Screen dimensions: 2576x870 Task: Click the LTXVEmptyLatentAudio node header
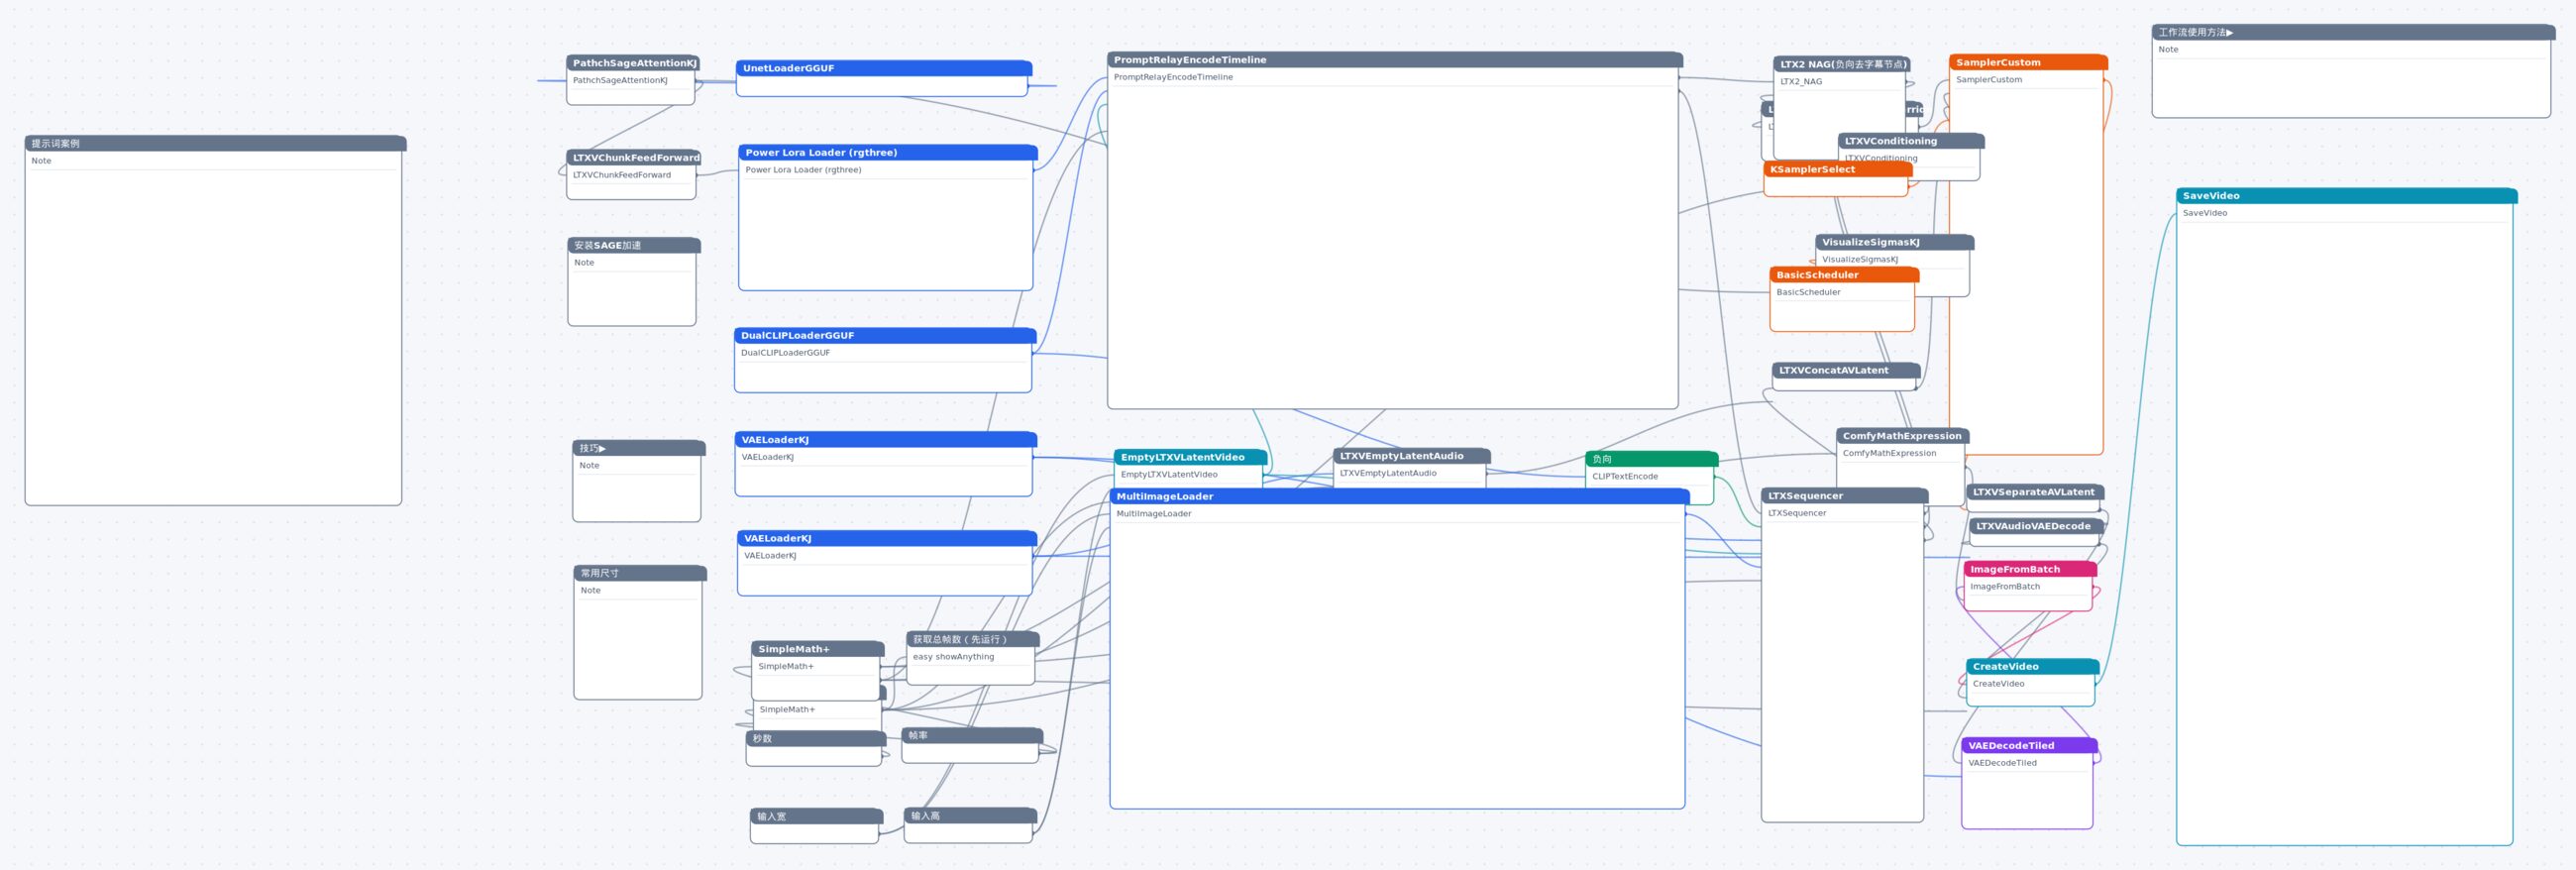coord(1412,456)
